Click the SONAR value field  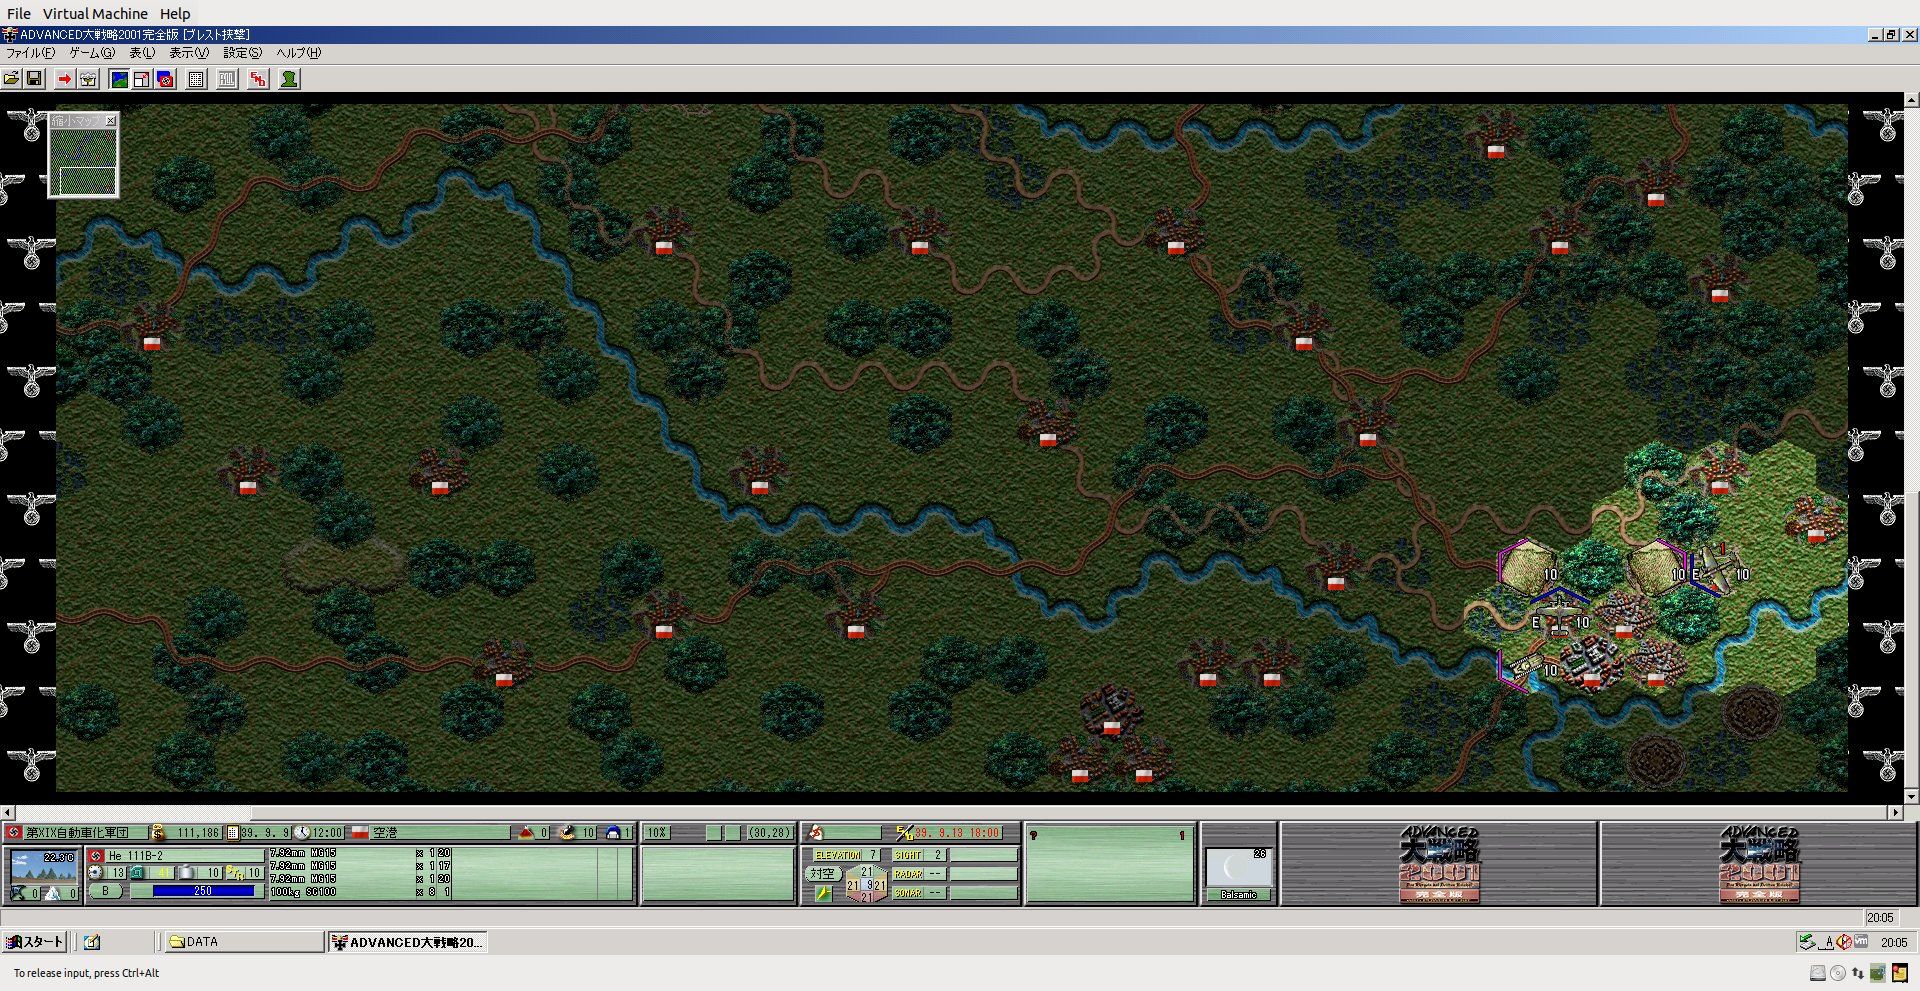(x=919, y=893)
